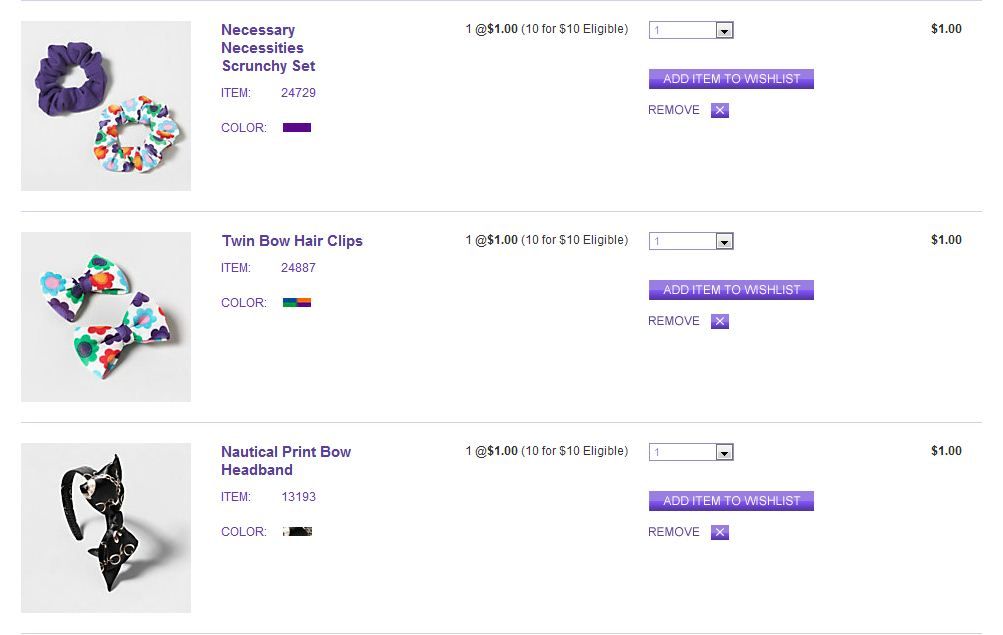The height and width of the screenshot is (635, 1003).
Task: Remove Nautical Print Bow Headband via X icon
Action: tap(720, 533)
